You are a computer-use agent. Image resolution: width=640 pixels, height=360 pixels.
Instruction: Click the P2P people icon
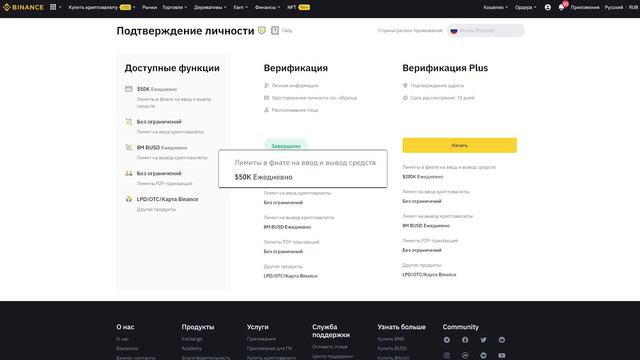click(x=129, y=173)
